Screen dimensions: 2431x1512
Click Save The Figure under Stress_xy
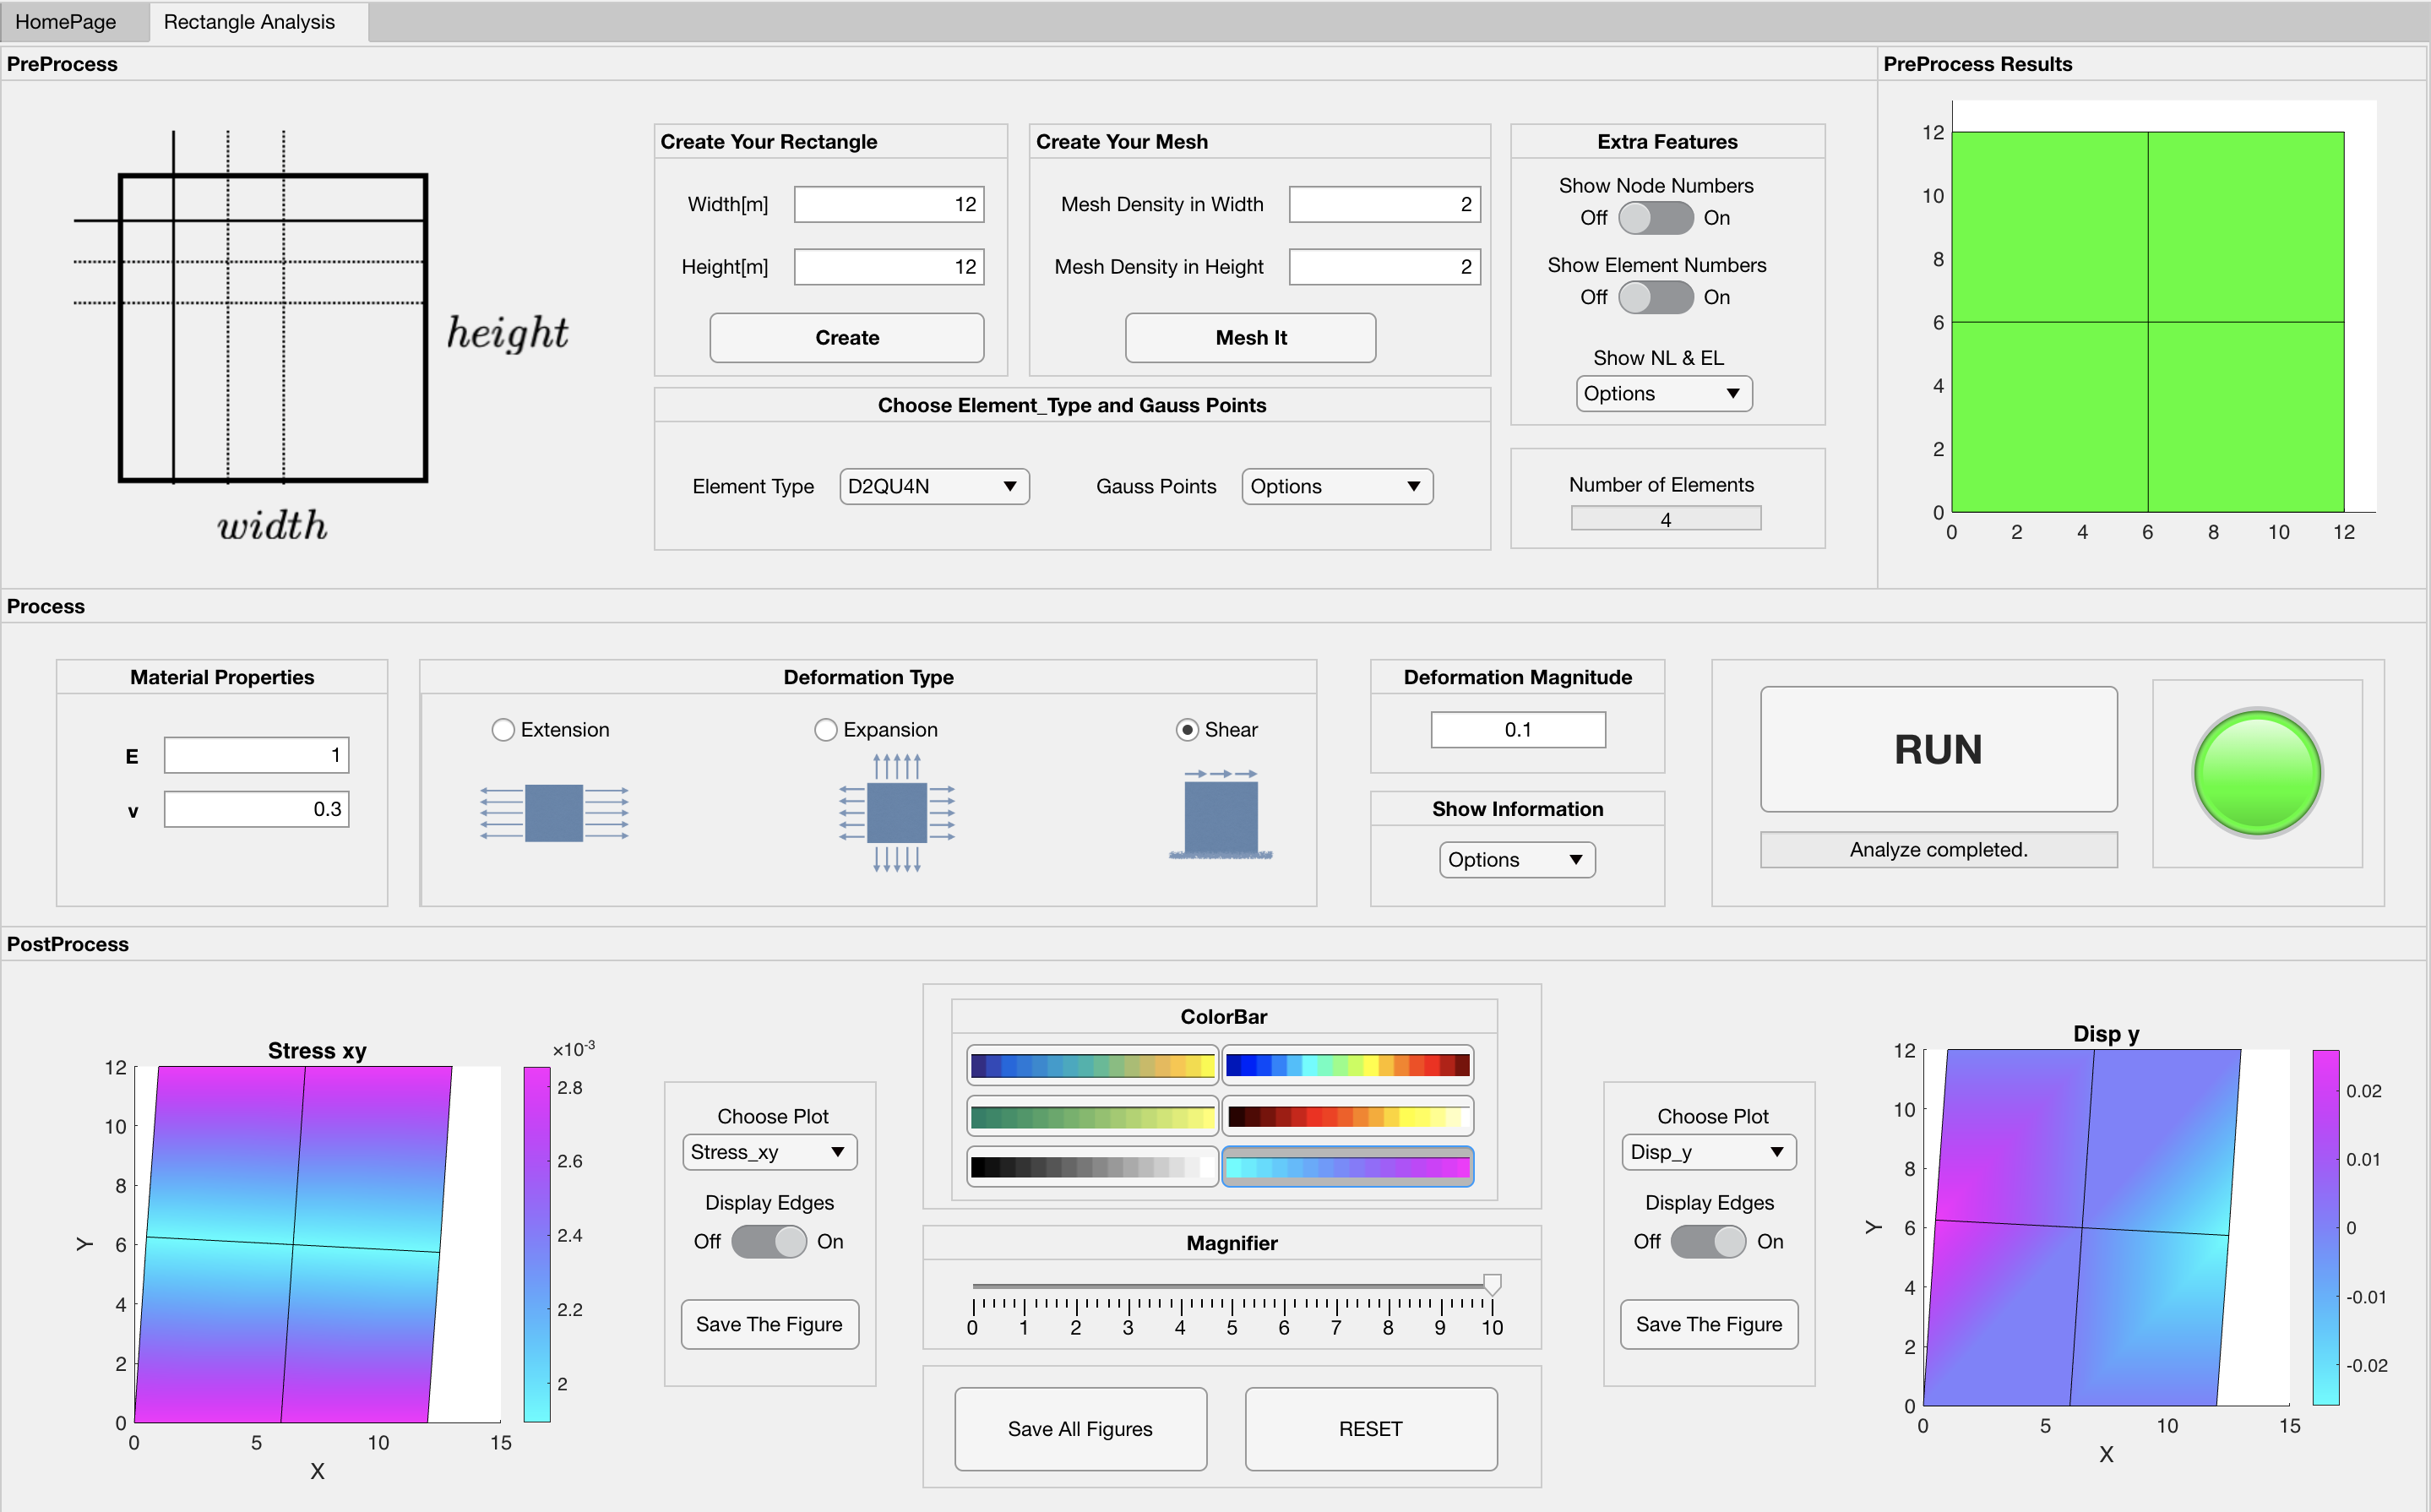pos(769,1324)
